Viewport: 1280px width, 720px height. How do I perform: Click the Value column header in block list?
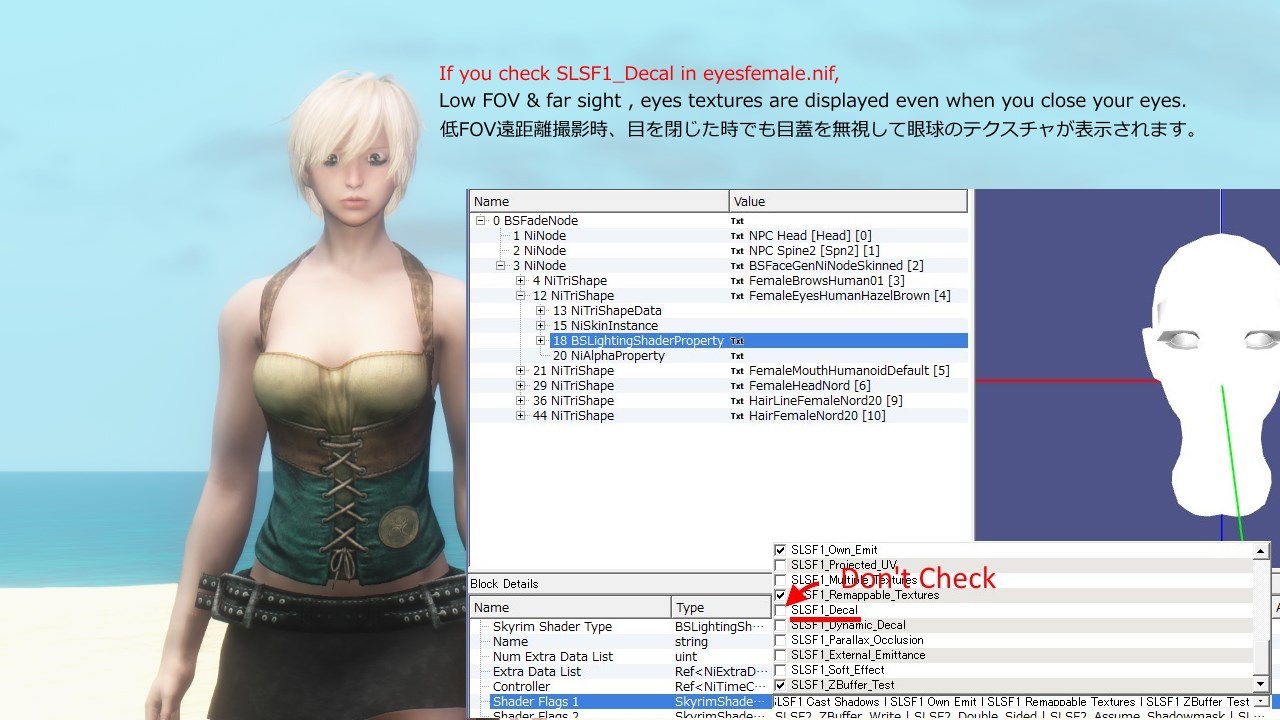pos(848,202)
